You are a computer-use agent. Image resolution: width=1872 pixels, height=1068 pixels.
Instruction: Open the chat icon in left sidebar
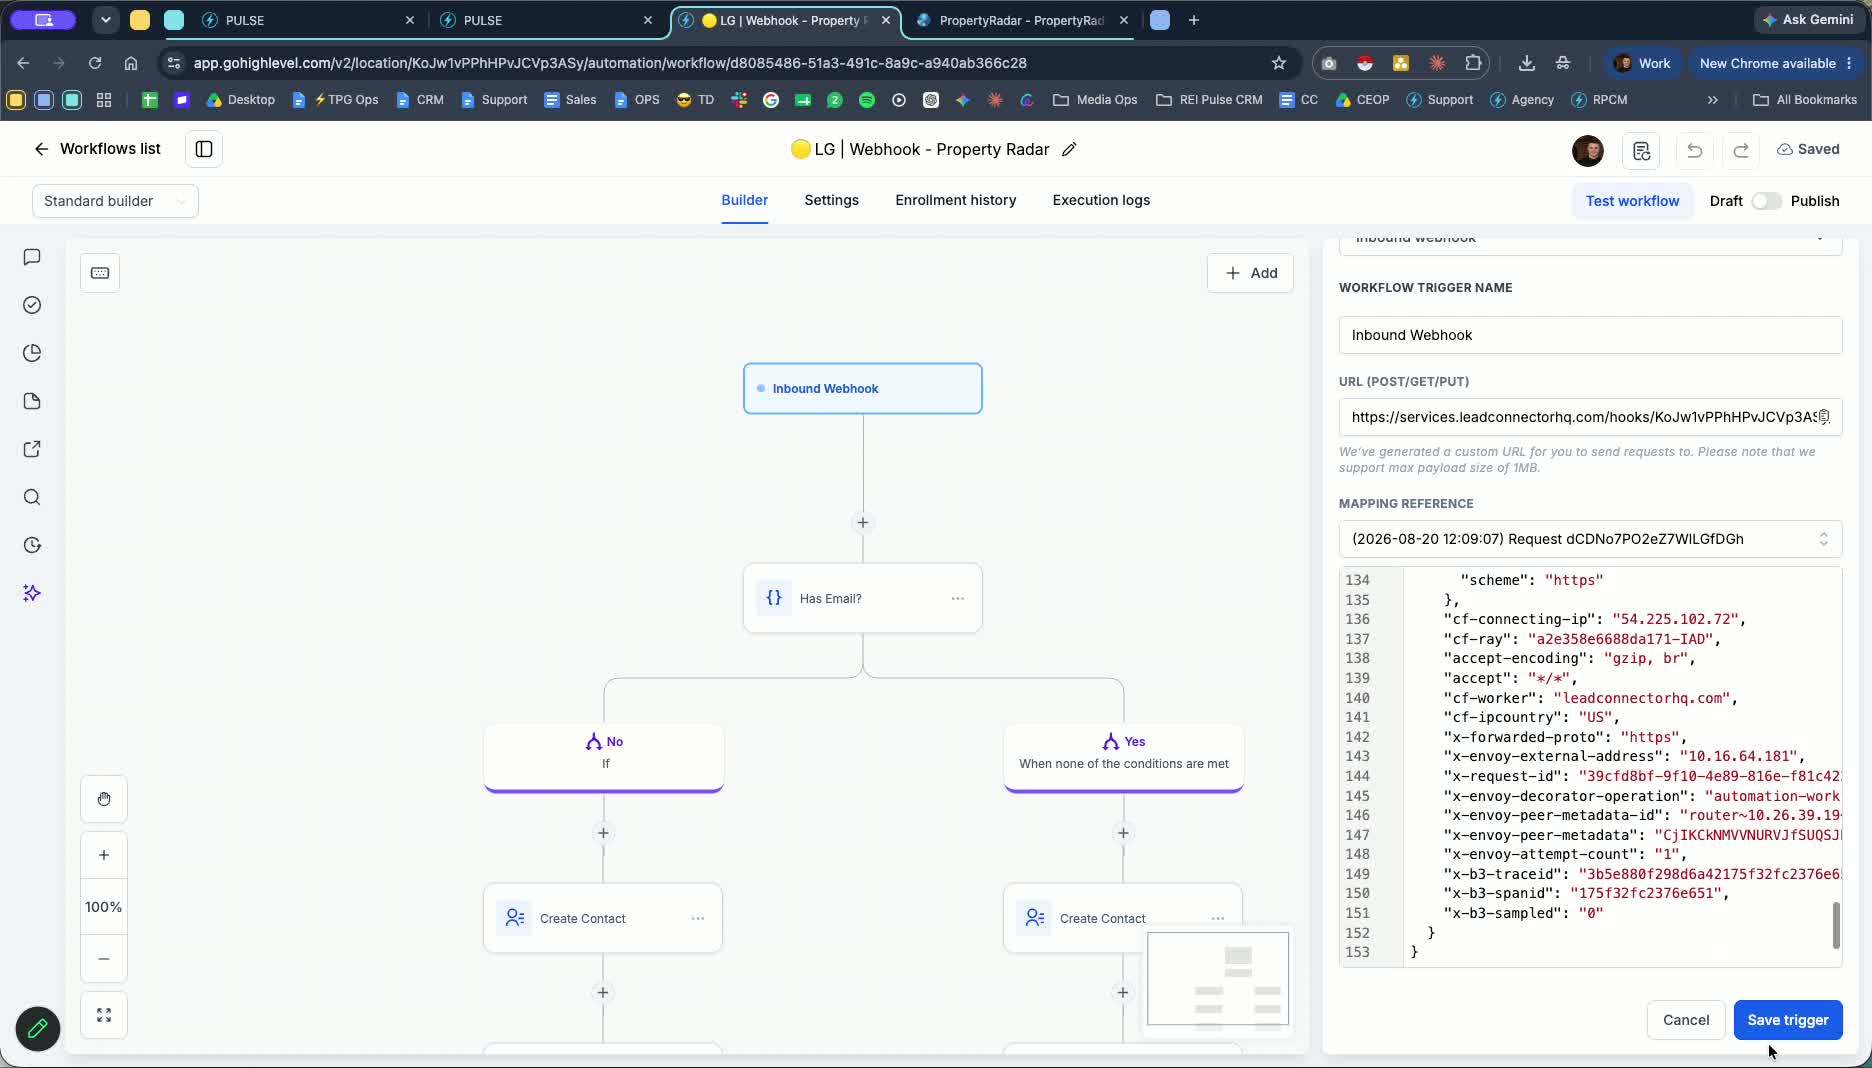(x=32, y=257)
